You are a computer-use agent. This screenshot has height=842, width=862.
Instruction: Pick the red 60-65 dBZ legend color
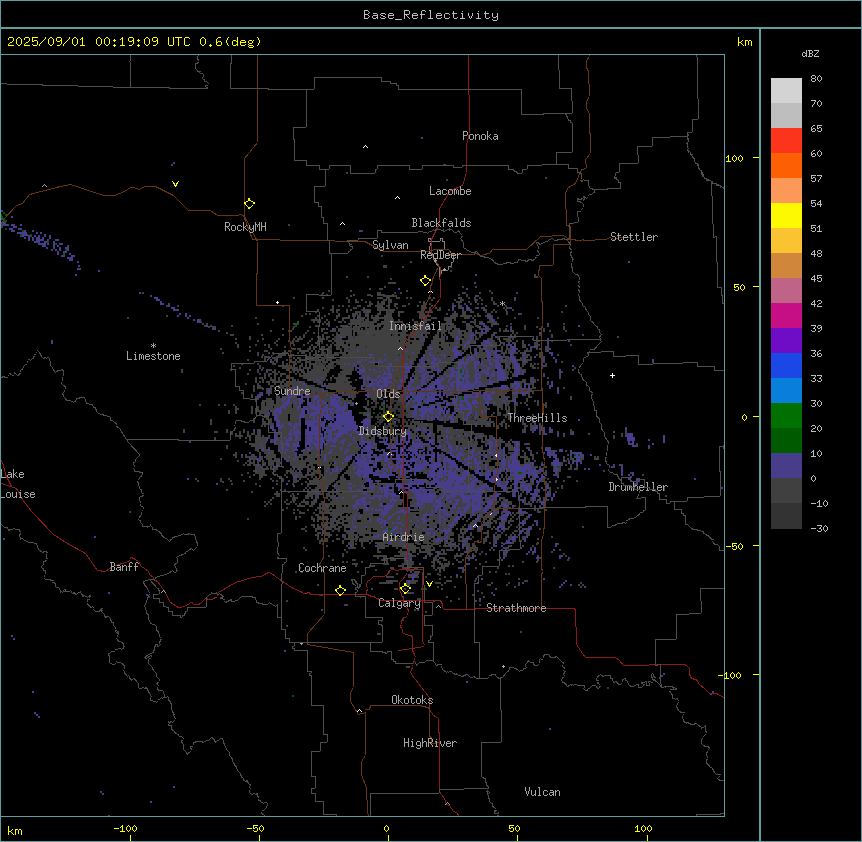pos(786,140)
